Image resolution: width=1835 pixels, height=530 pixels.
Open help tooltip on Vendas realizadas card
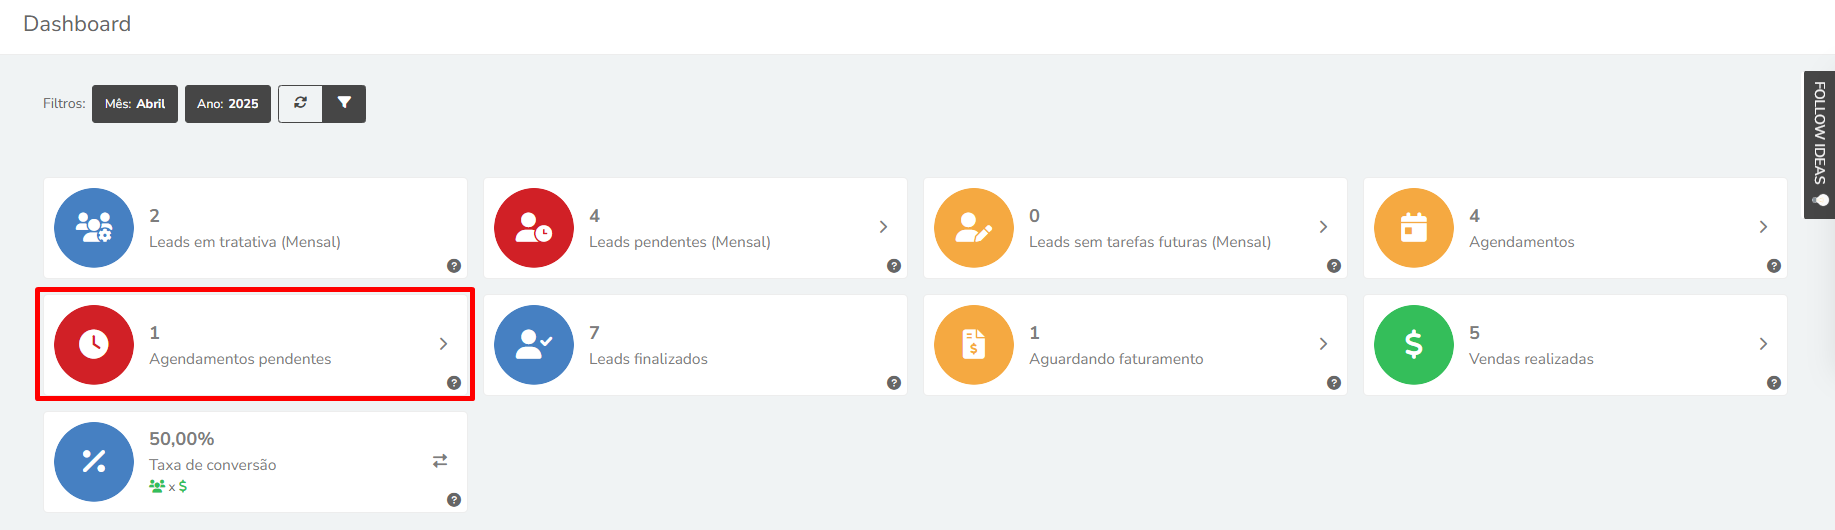click(1774, 383)
